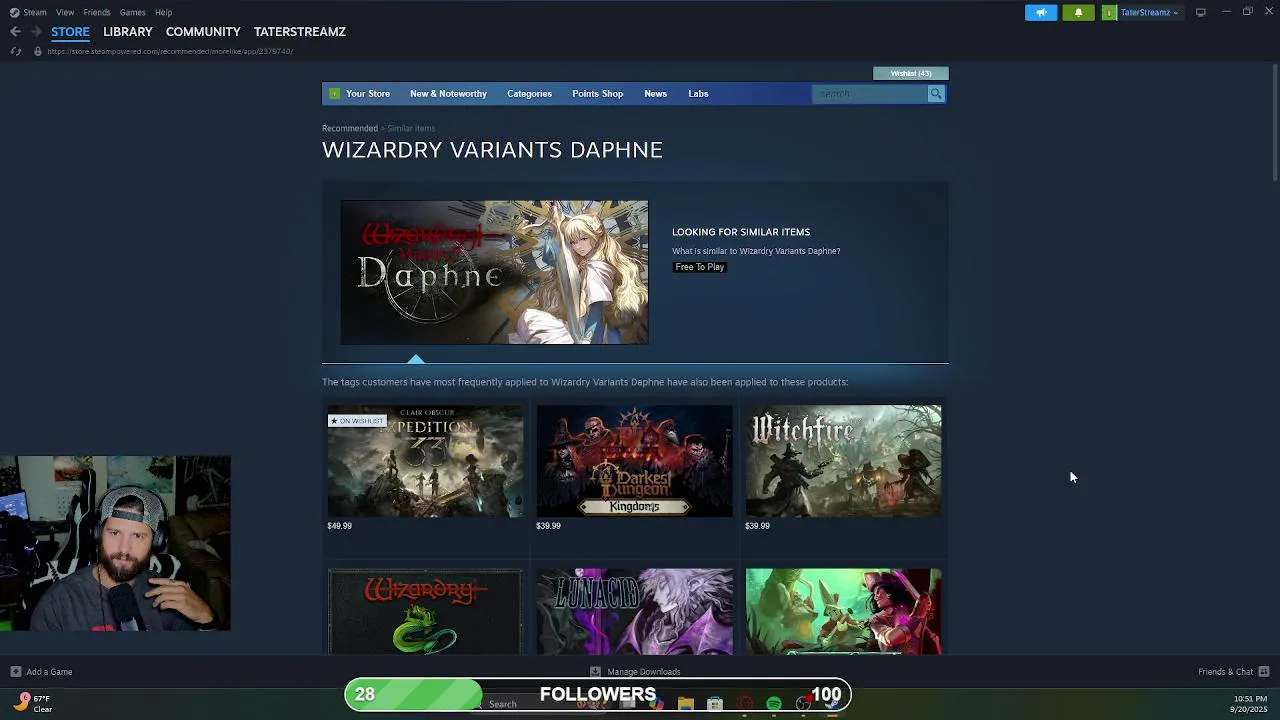The height and width of the screenshot is (720, 1280).
Task: Click the Manage Downloads arrow icon
Action: tap(595, 672)
